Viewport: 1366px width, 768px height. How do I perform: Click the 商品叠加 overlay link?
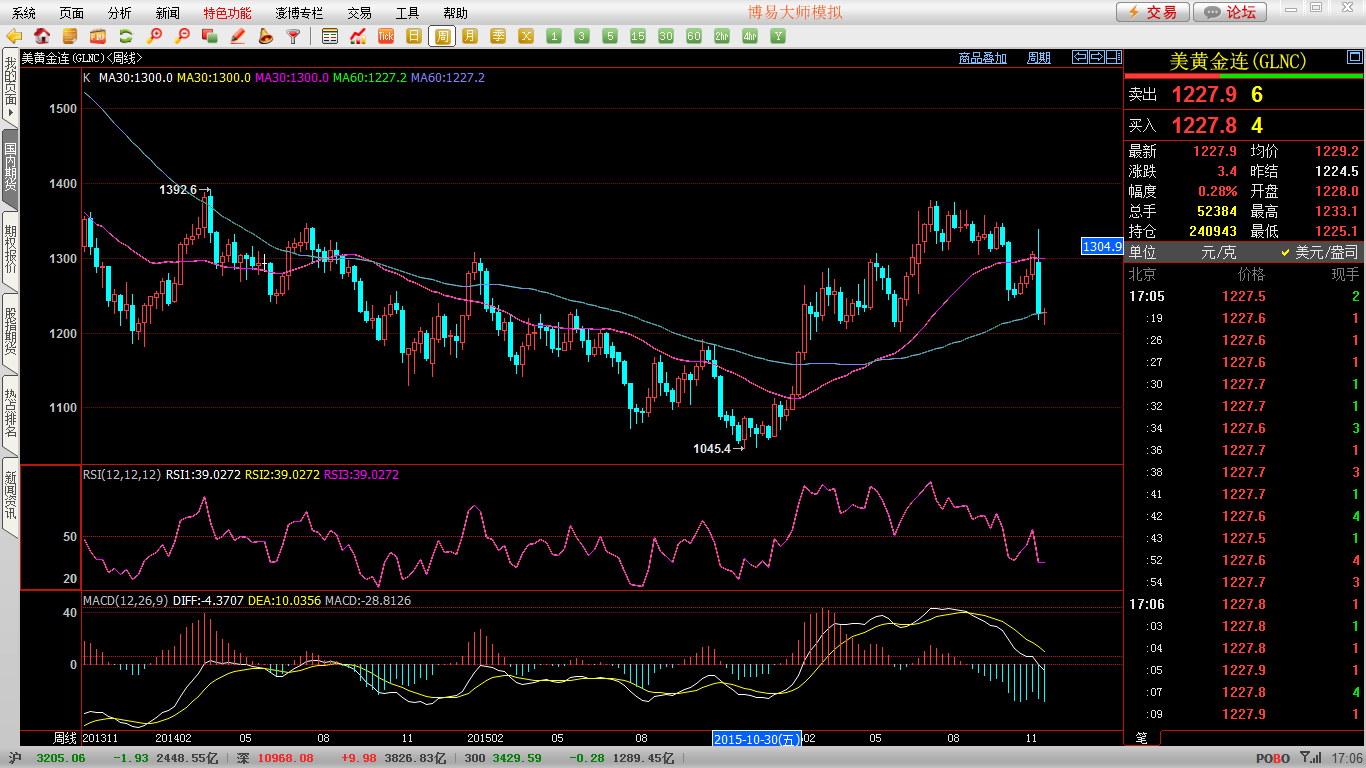(982, 58)
